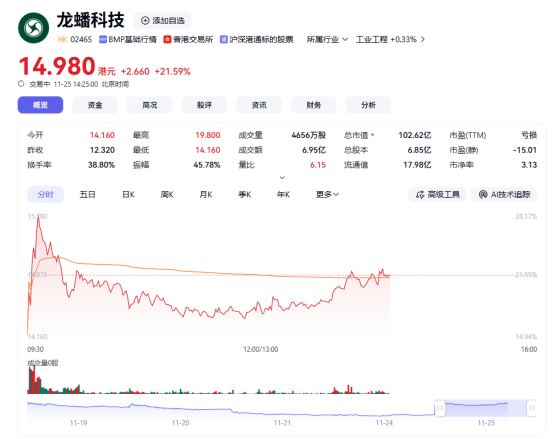Open the 股评 tab
This screenshot has height=439, width=554.
click(204, 105)
